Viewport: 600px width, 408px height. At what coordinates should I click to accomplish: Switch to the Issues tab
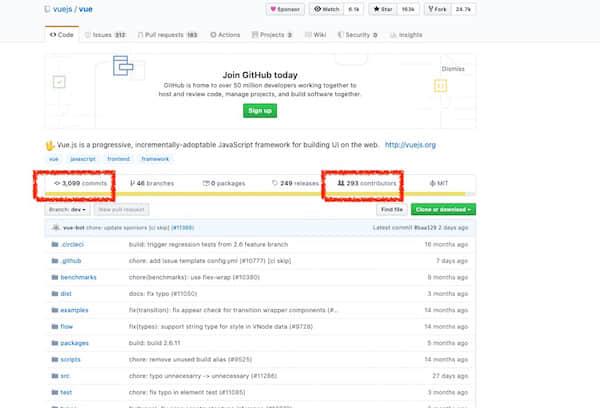point(106,34)
